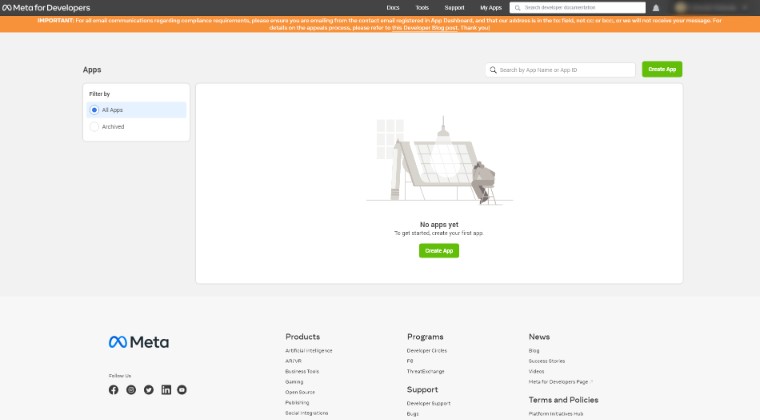Open Business Tools footer link
Image resolution: width=760 pixels, height=420 pixels.
click(x=302, y=371)
